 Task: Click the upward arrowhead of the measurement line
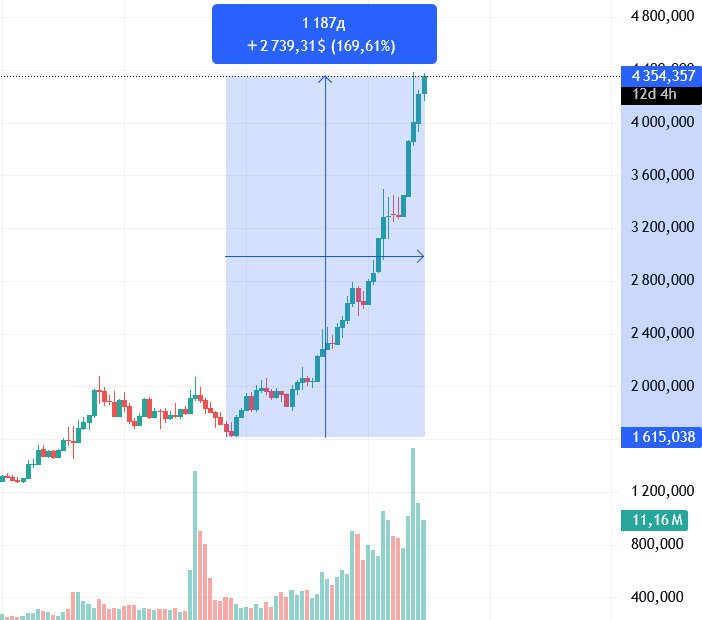(325, 81)
